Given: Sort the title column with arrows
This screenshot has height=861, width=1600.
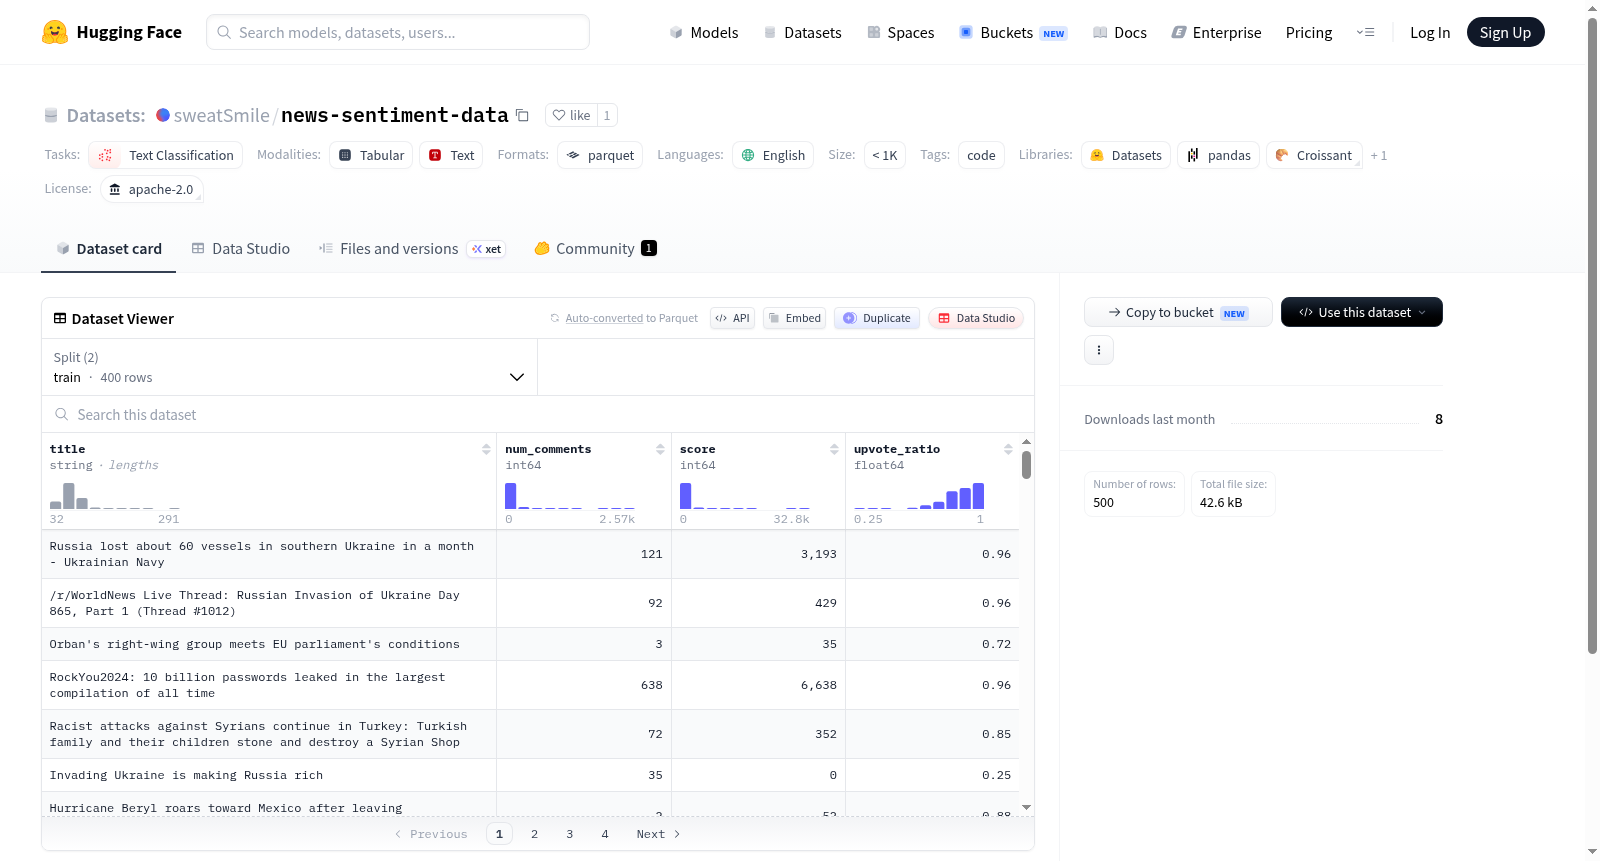Looking at the screenshot, I should pos(486,449).
